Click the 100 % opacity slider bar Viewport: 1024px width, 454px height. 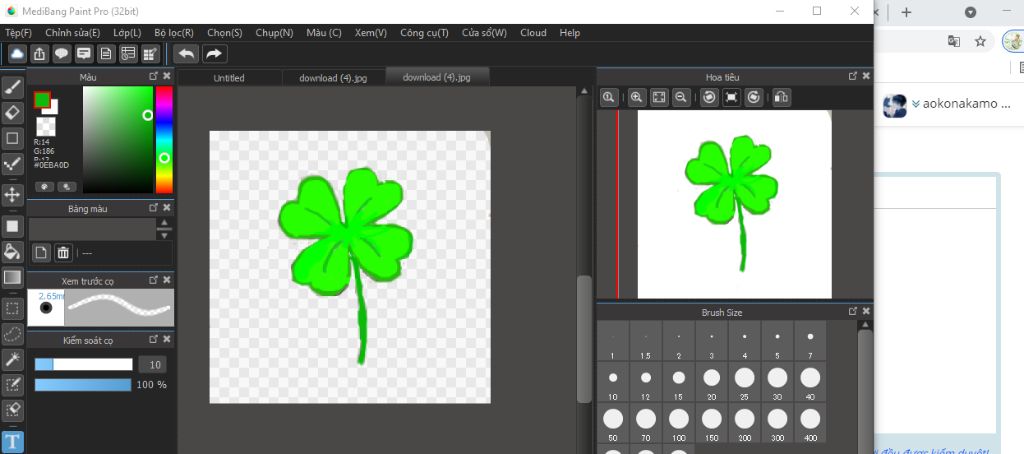click(x=83, y=385)
